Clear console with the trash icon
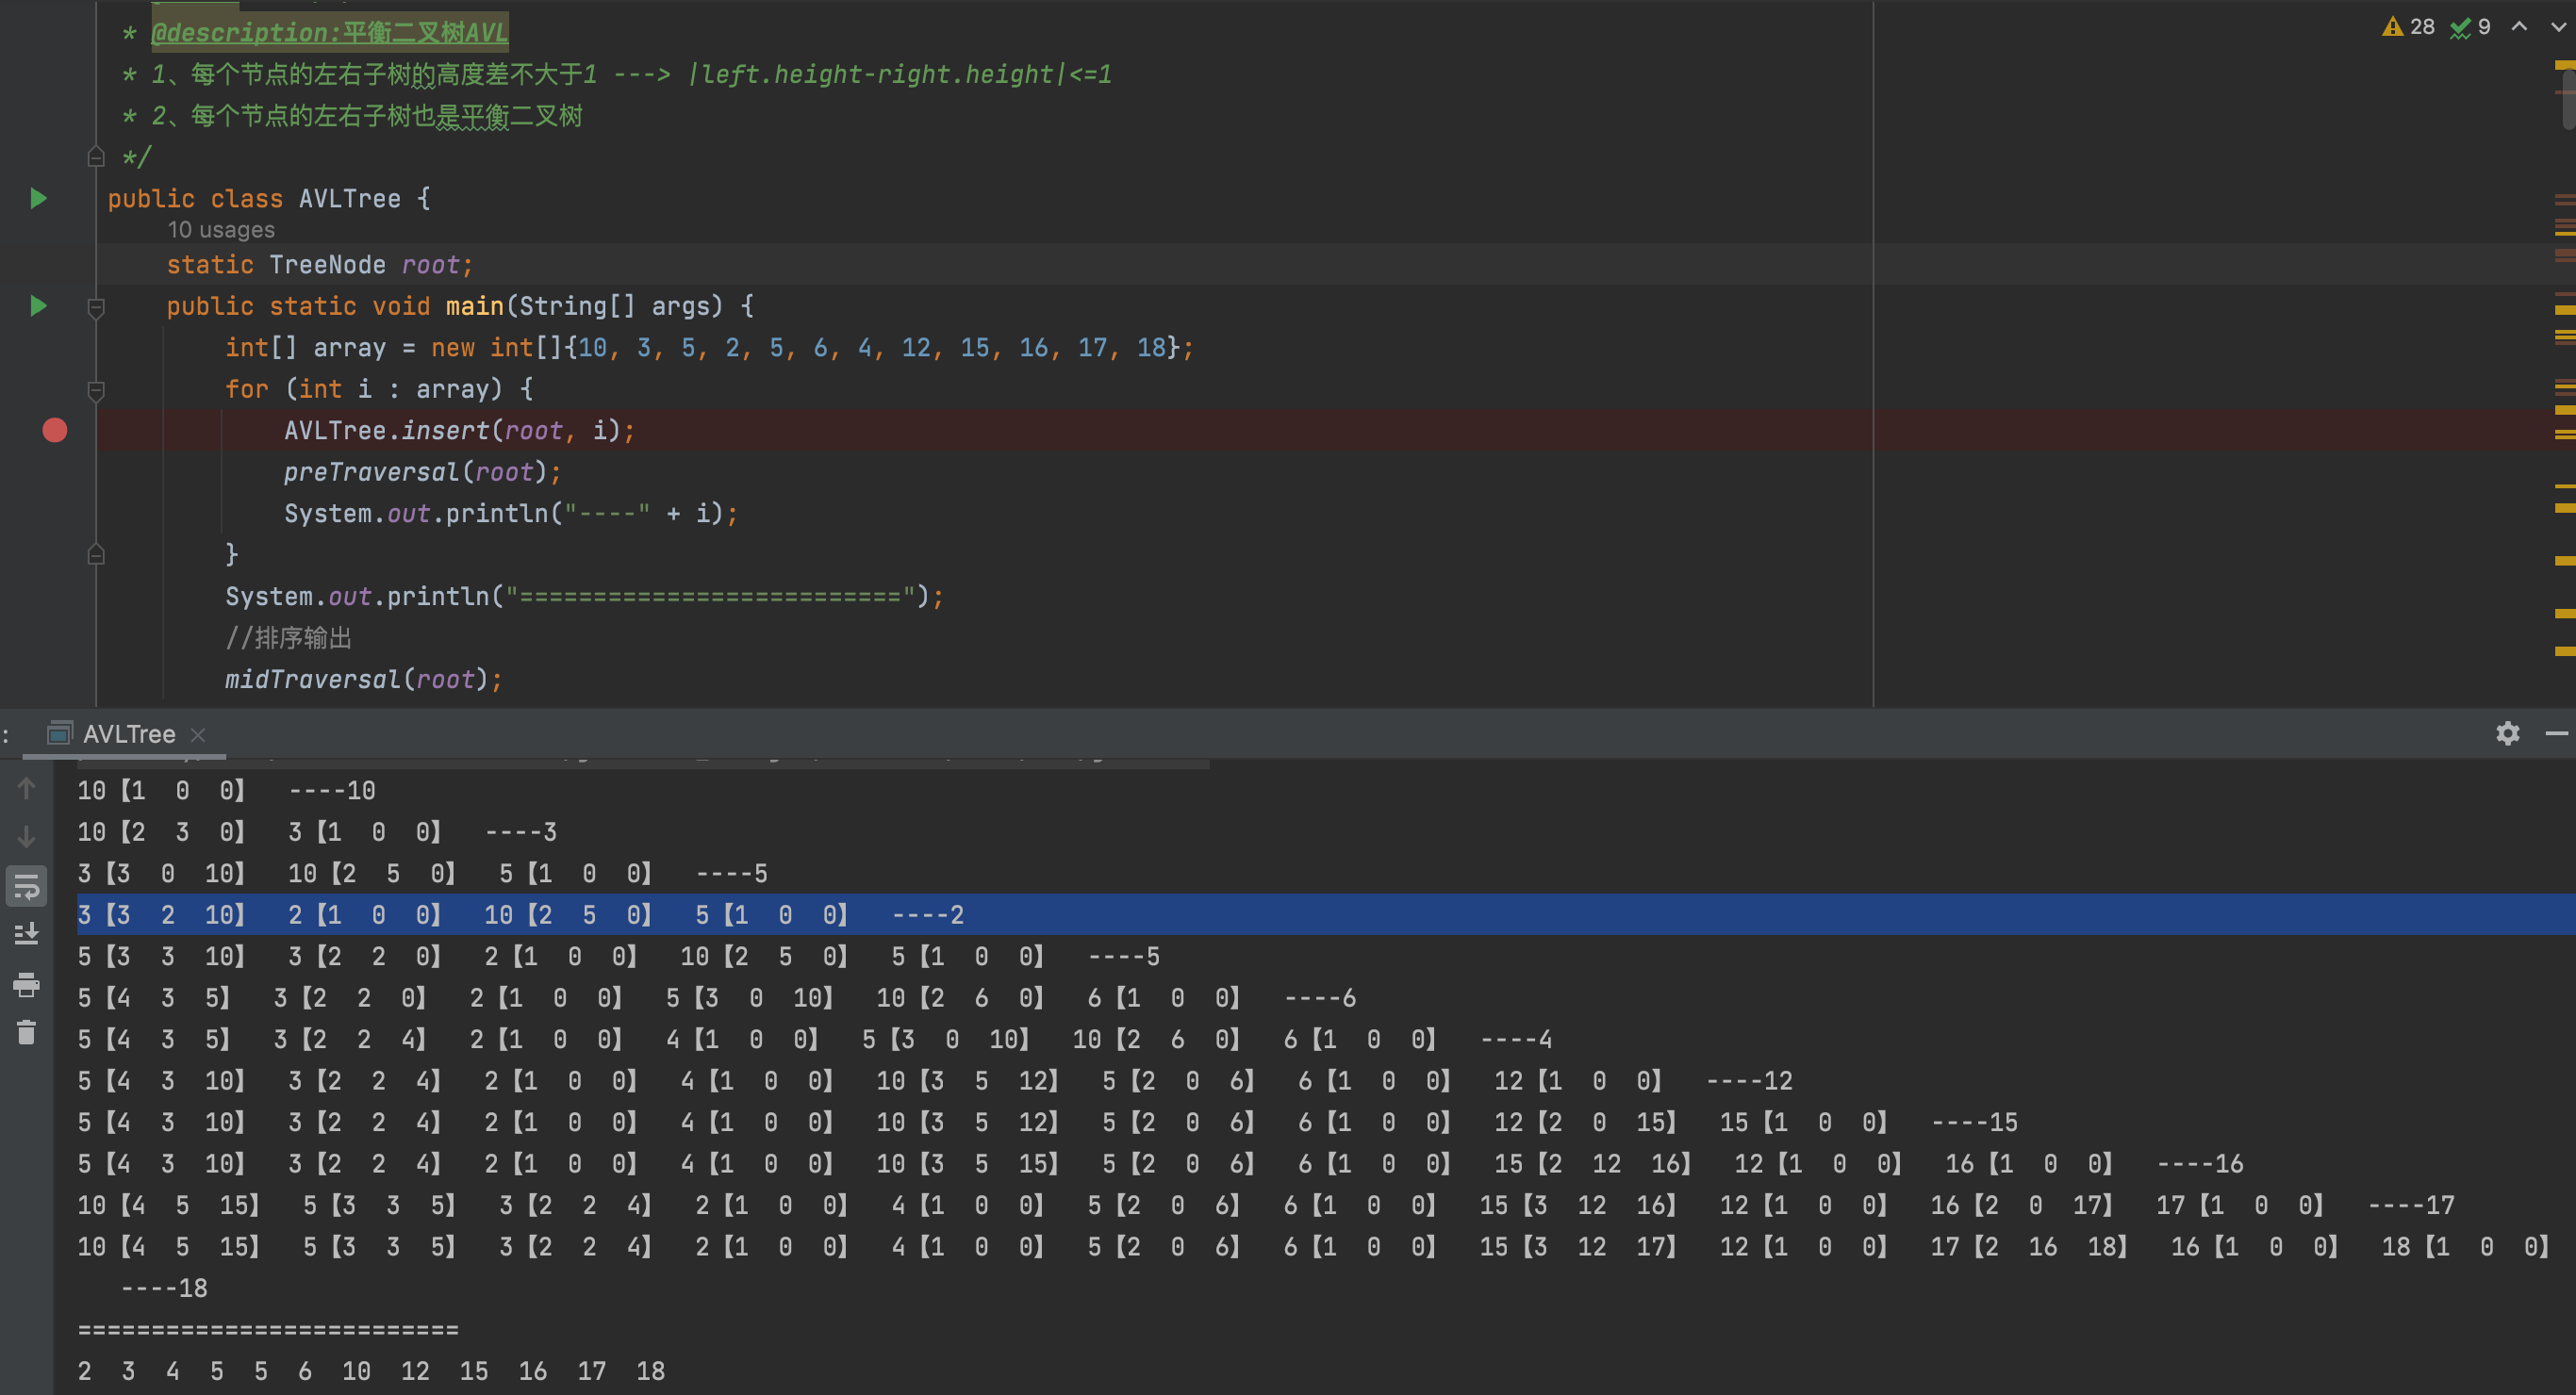 27,1032
